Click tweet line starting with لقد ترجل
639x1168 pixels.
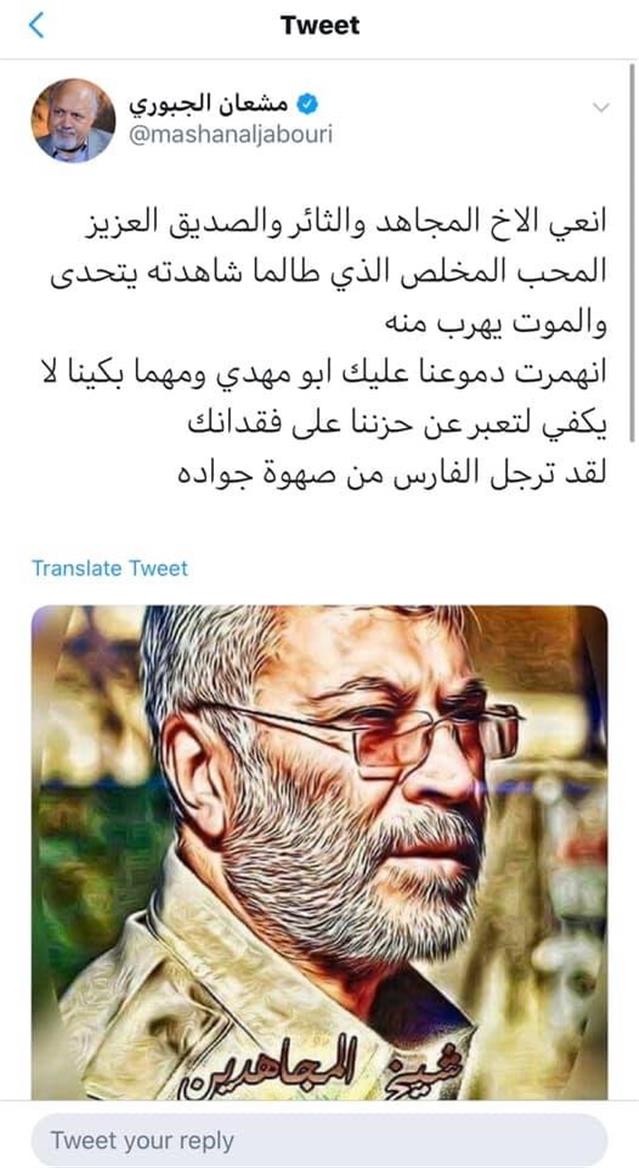coord(393,474)
